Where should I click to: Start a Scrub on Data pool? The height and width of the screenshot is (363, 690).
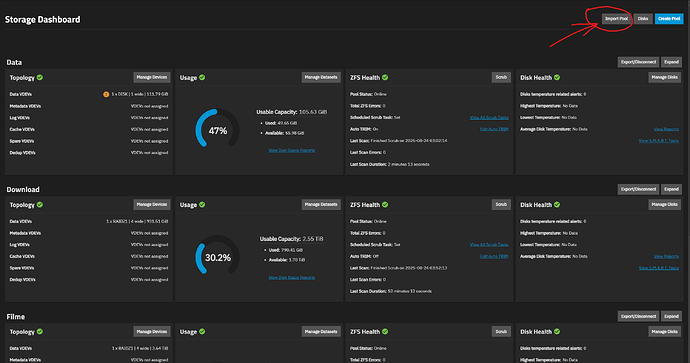pos(501,77)
